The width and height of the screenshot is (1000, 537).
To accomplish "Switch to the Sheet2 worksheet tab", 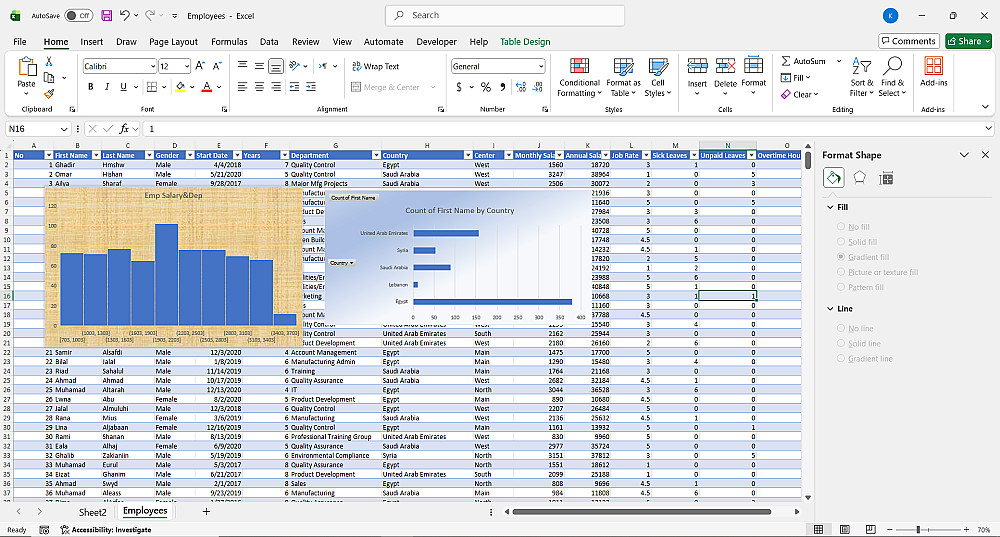I will pyautogui.click(x=92, y=511).
